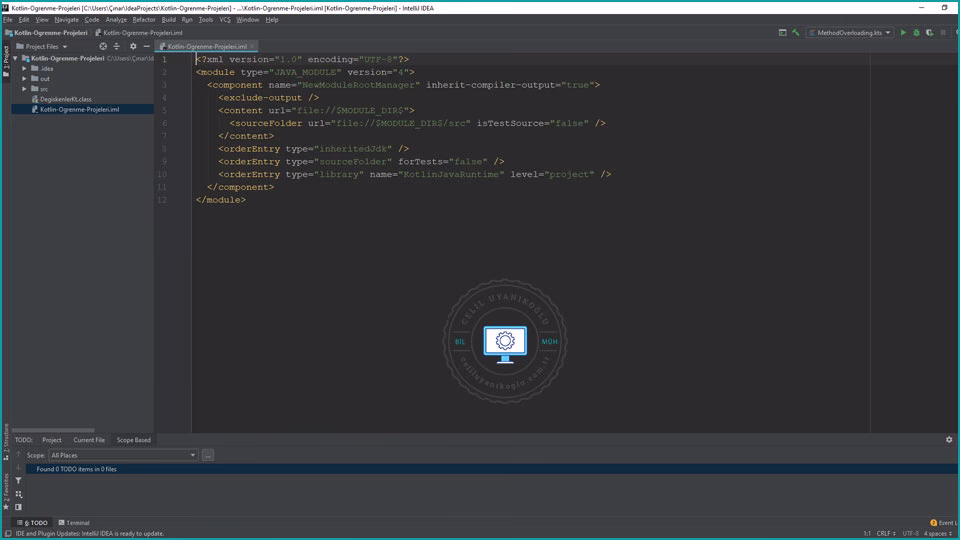
Task: Open the TODO panel gear settings
Action: (949, 440)
